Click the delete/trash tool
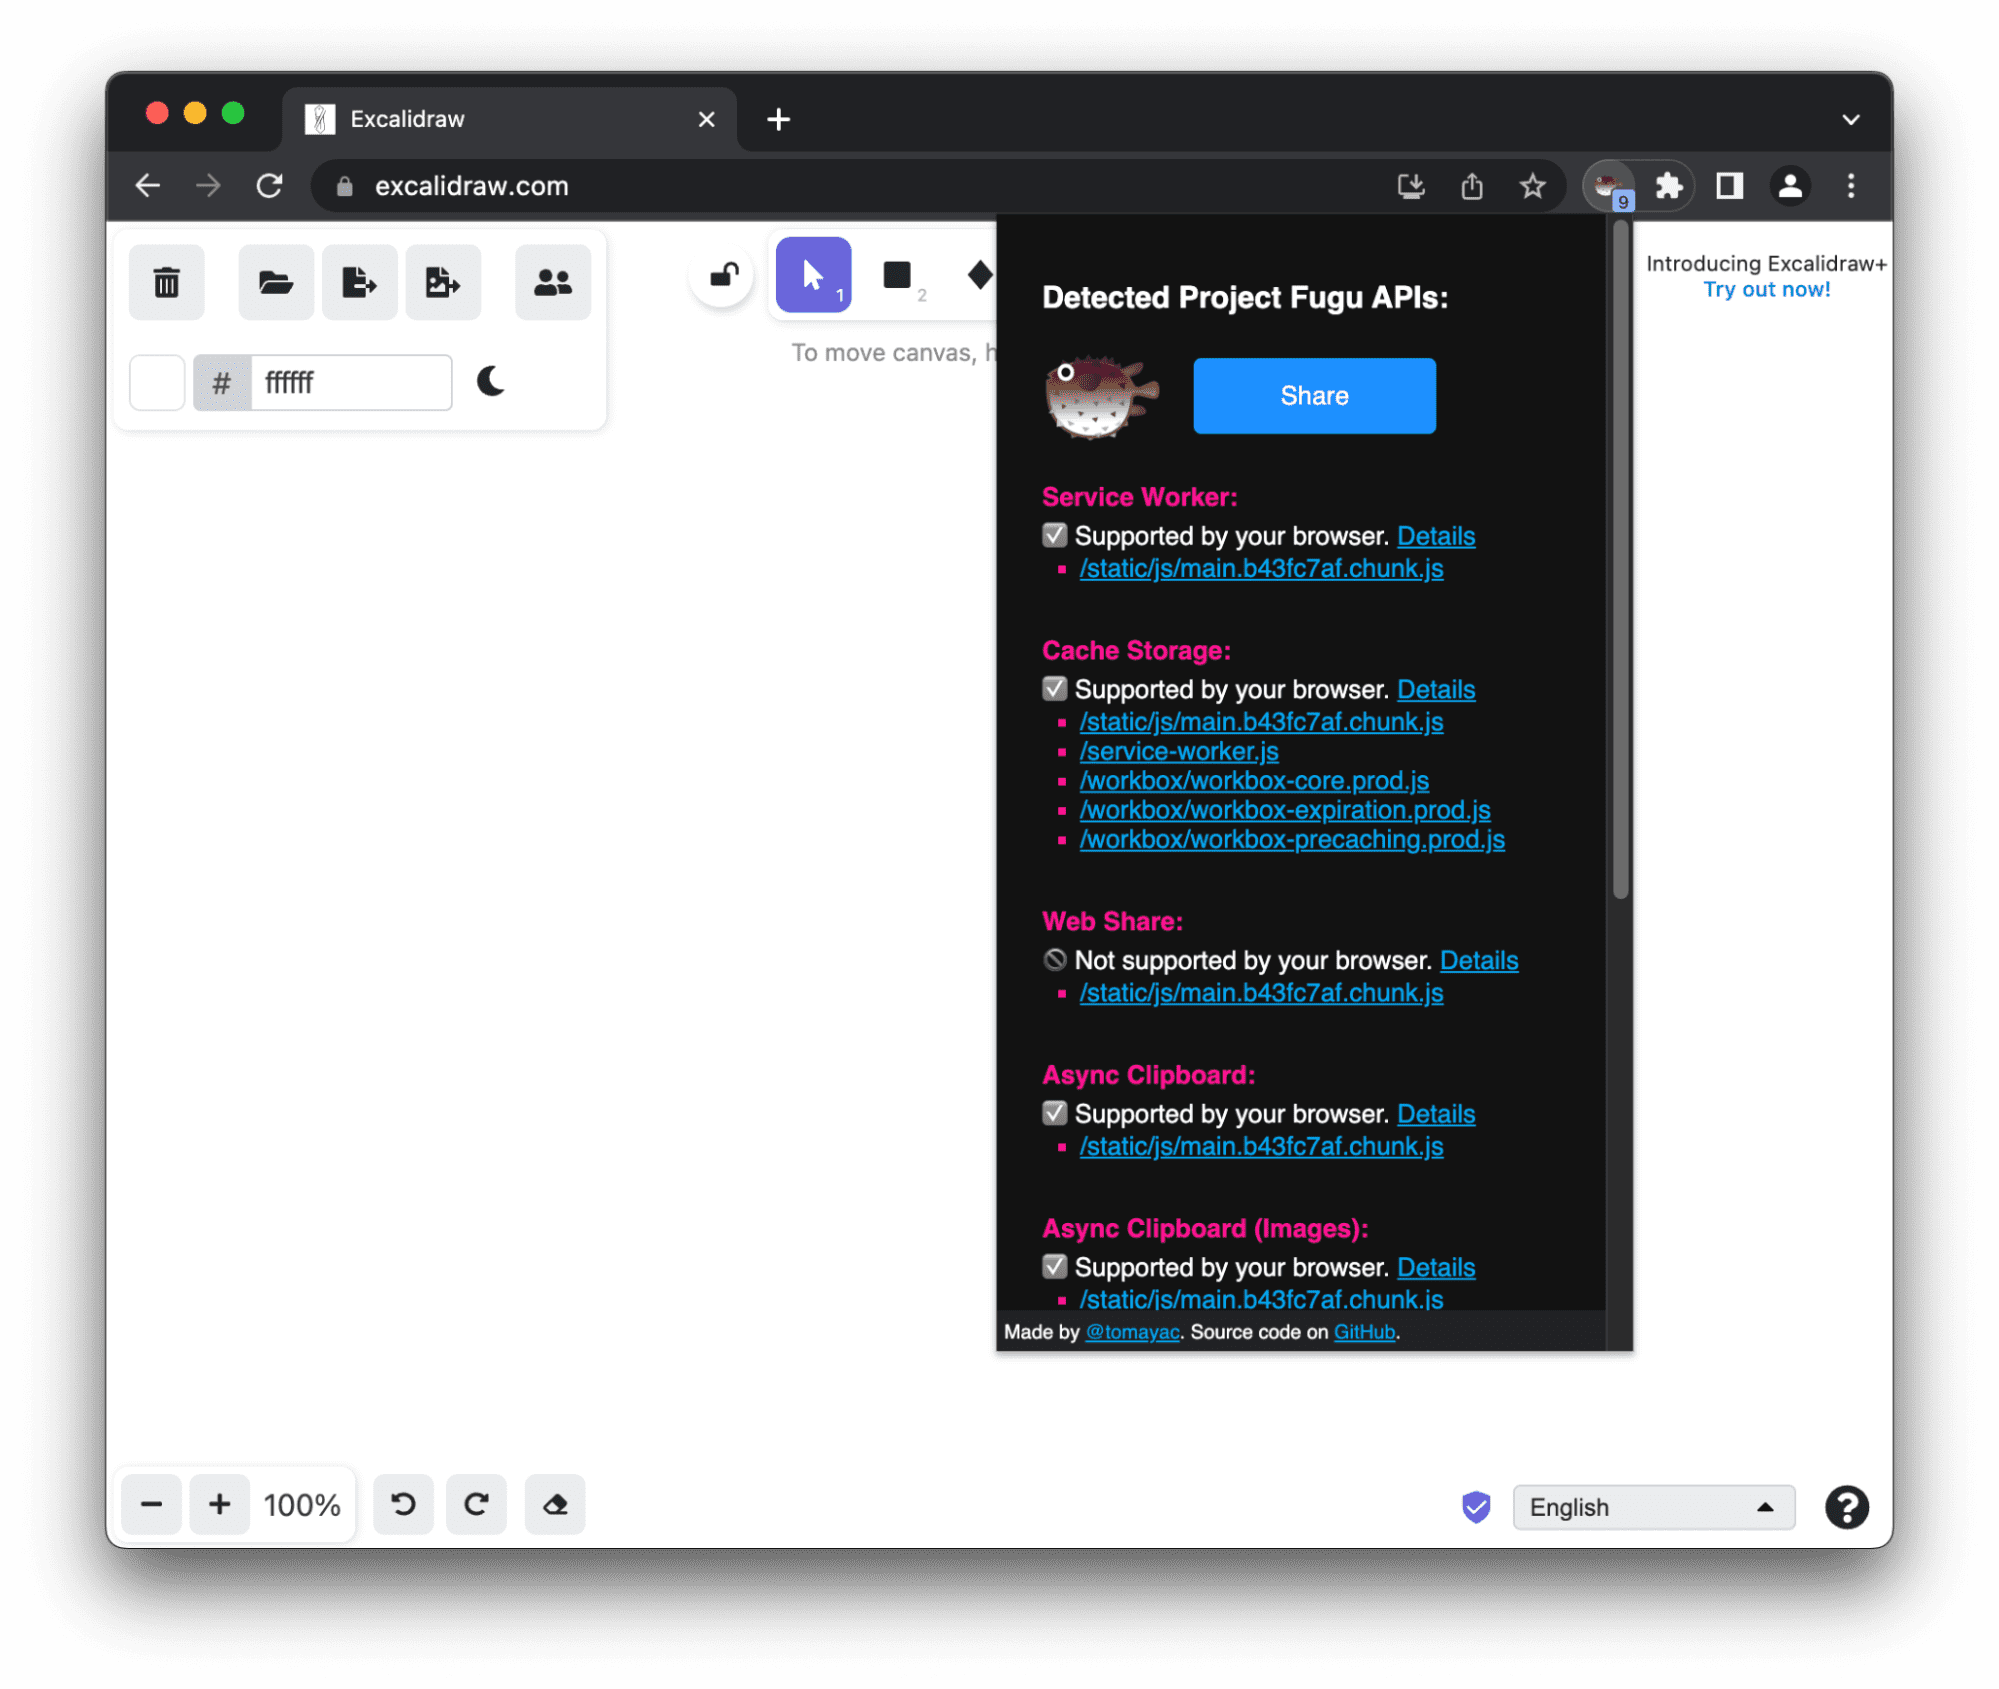Image resolution: width=1999 pixels, height=1689 pixels. 169,282
